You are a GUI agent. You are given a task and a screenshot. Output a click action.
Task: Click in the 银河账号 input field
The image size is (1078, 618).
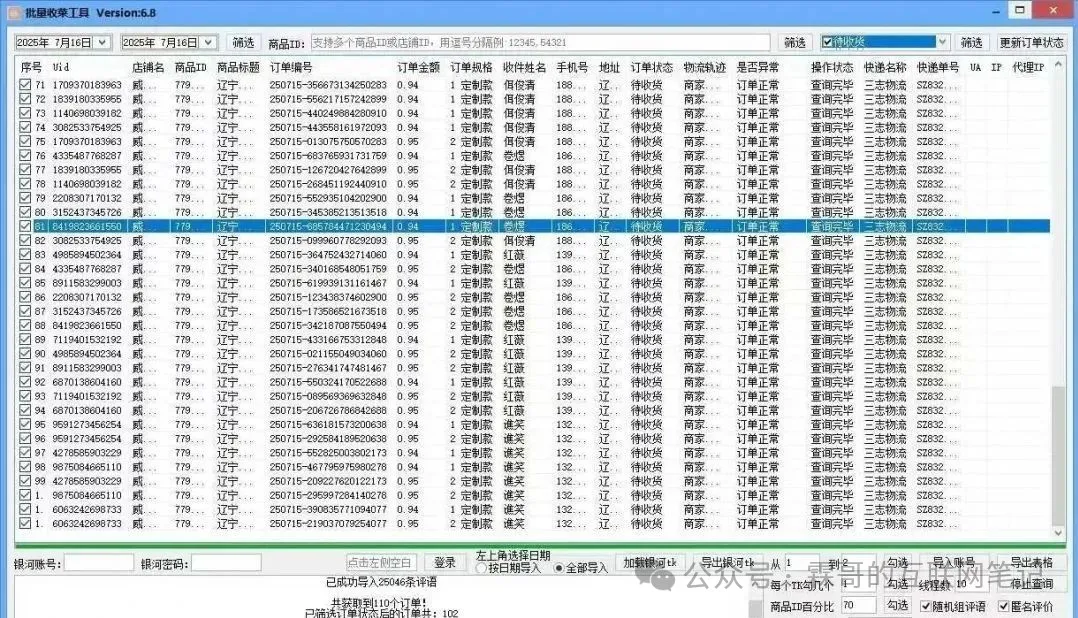click(99, 563)
